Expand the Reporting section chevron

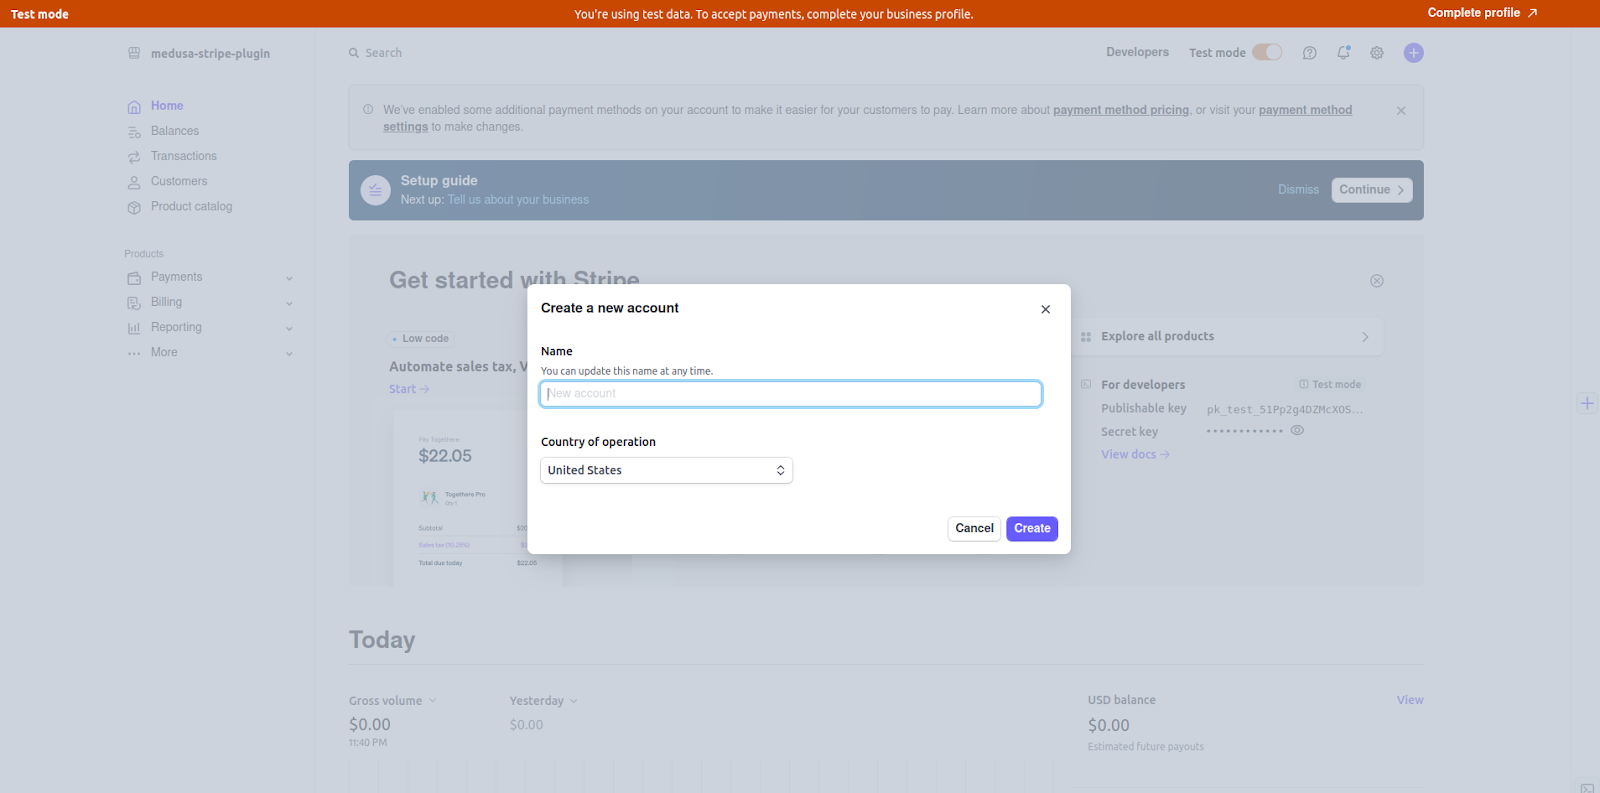[x=289, y=328]
